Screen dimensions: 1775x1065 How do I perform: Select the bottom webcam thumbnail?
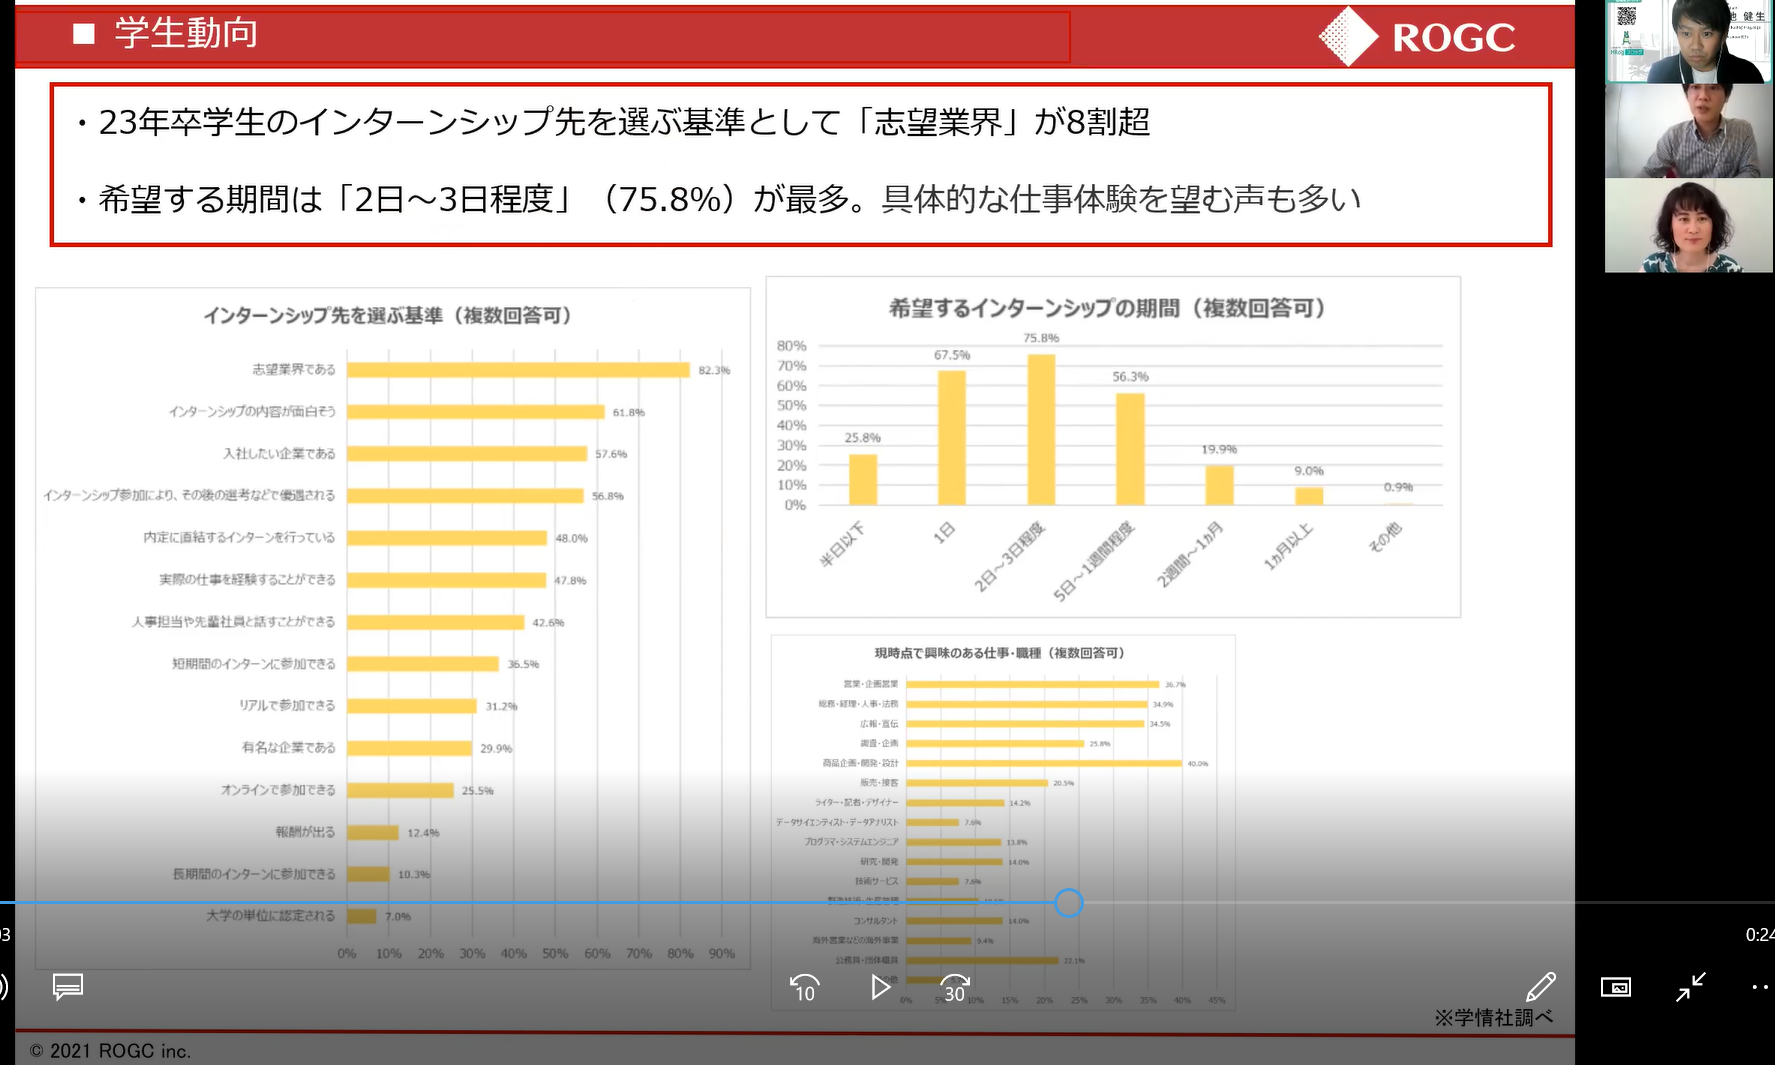coord(1689,226)
